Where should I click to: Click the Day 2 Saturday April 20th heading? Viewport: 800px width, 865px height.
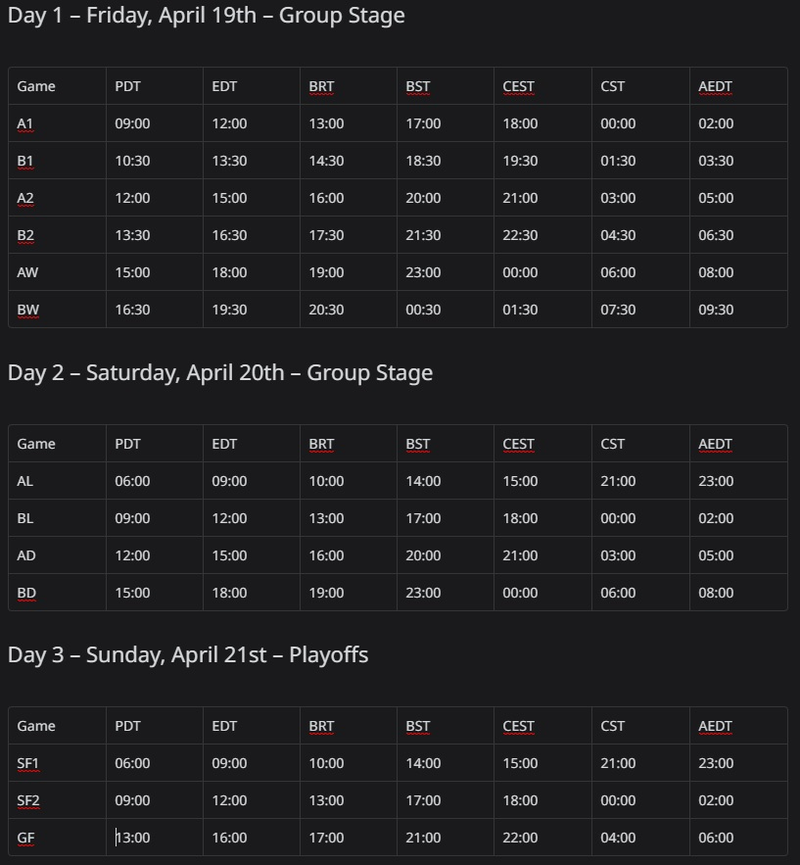click(x=220, y=373)
